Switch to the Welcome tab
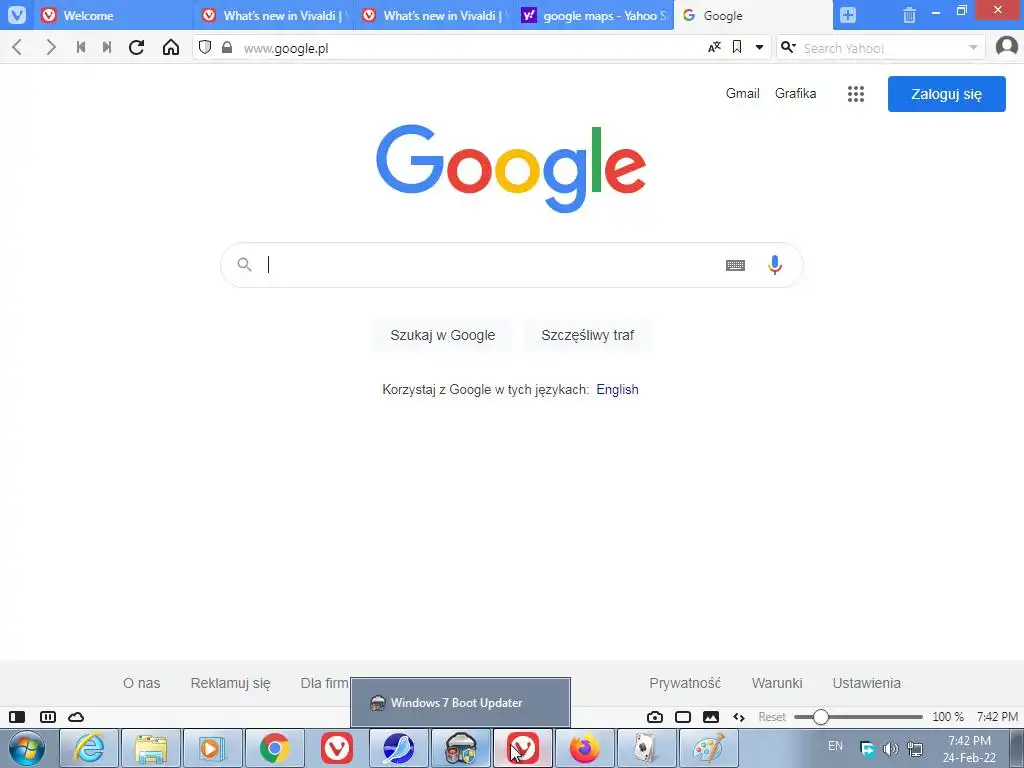 (113, 15)
